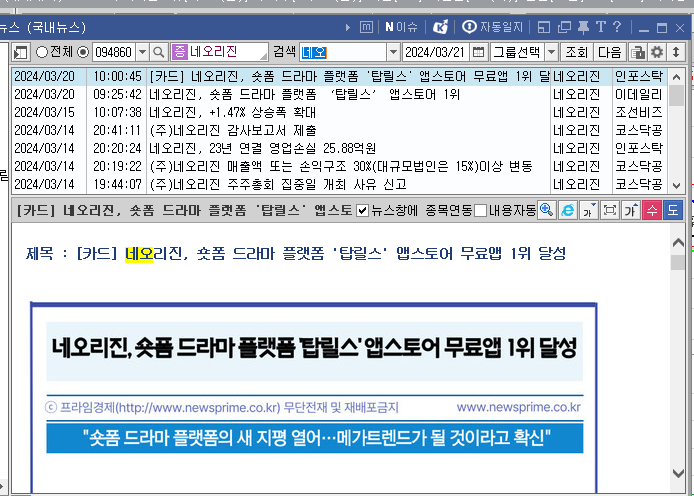Click the overlapping windows duplicate icon
694x496 pixels.
pos(564,27)
